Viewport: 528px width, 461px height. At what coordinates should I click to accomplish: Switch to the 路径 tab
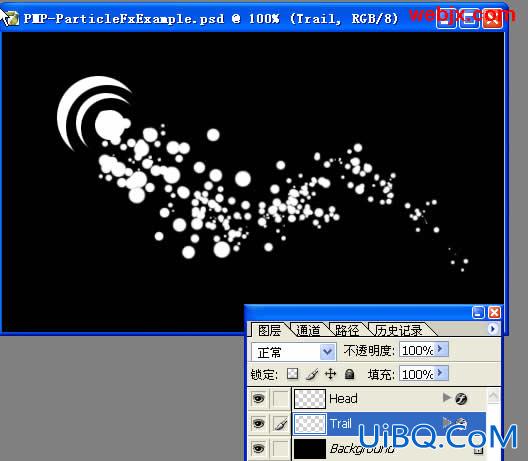pos(347,330)
